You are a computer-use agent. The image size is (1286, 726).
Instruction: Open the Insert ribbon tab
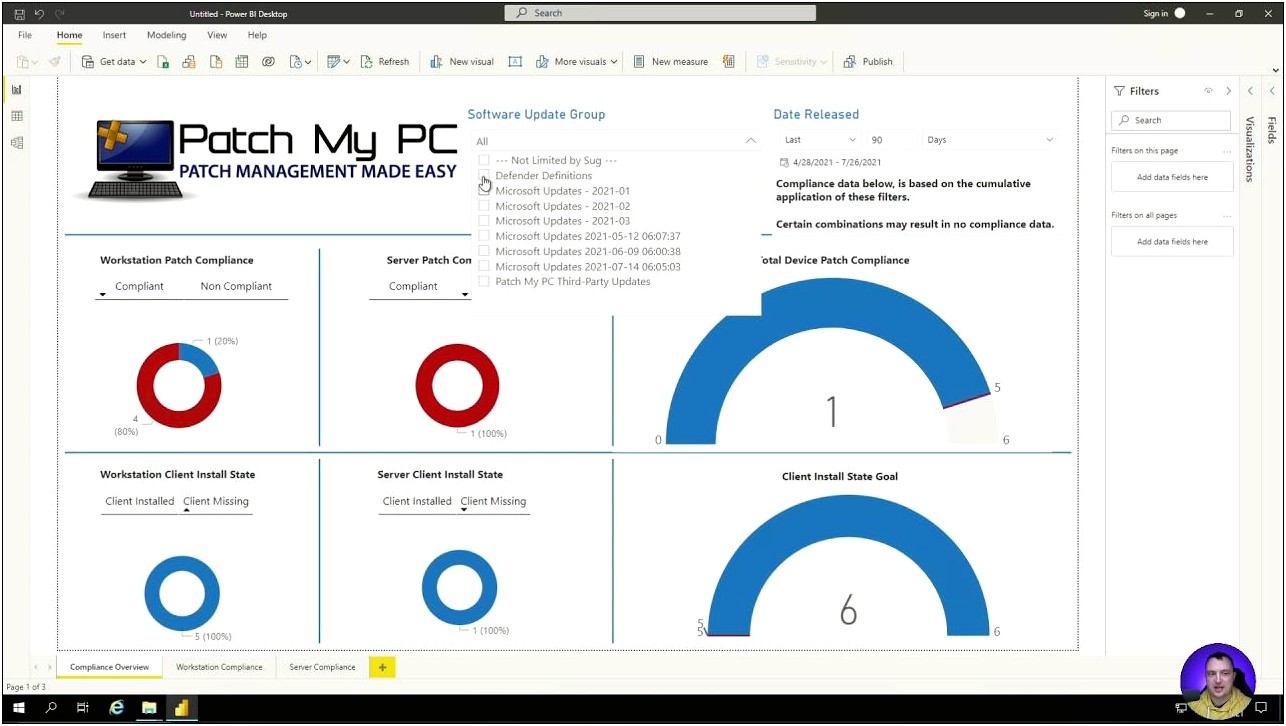pos(114,35)
